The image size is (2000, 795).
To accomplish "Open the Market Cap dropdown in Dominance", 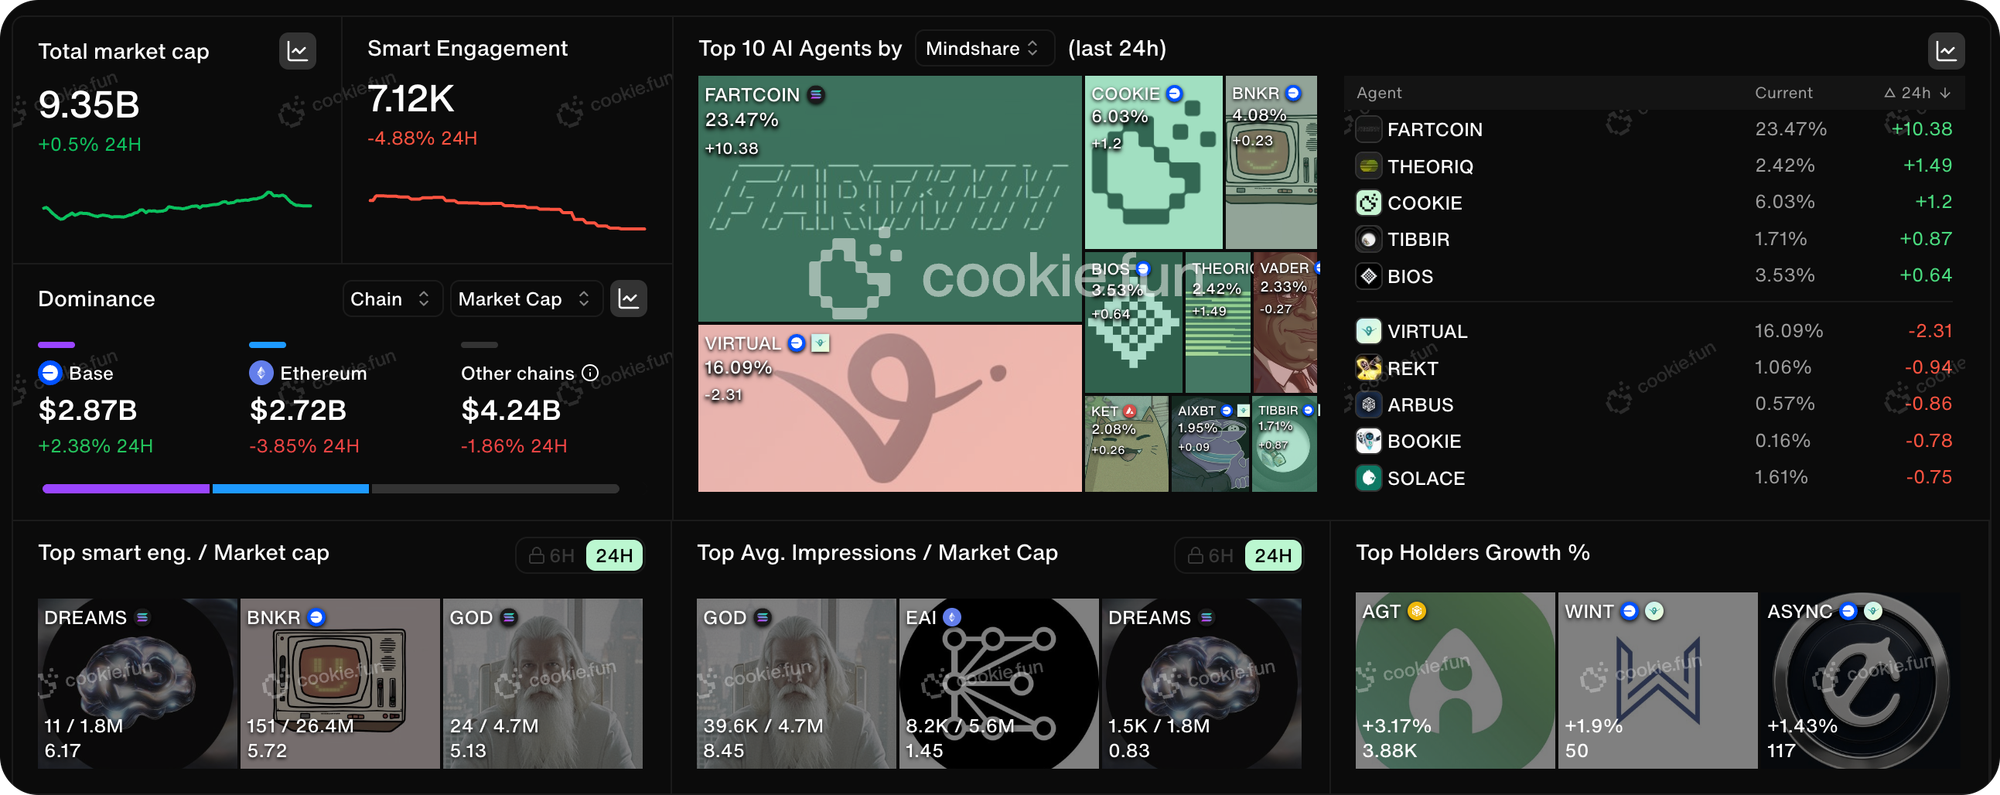I will [526, 299].
